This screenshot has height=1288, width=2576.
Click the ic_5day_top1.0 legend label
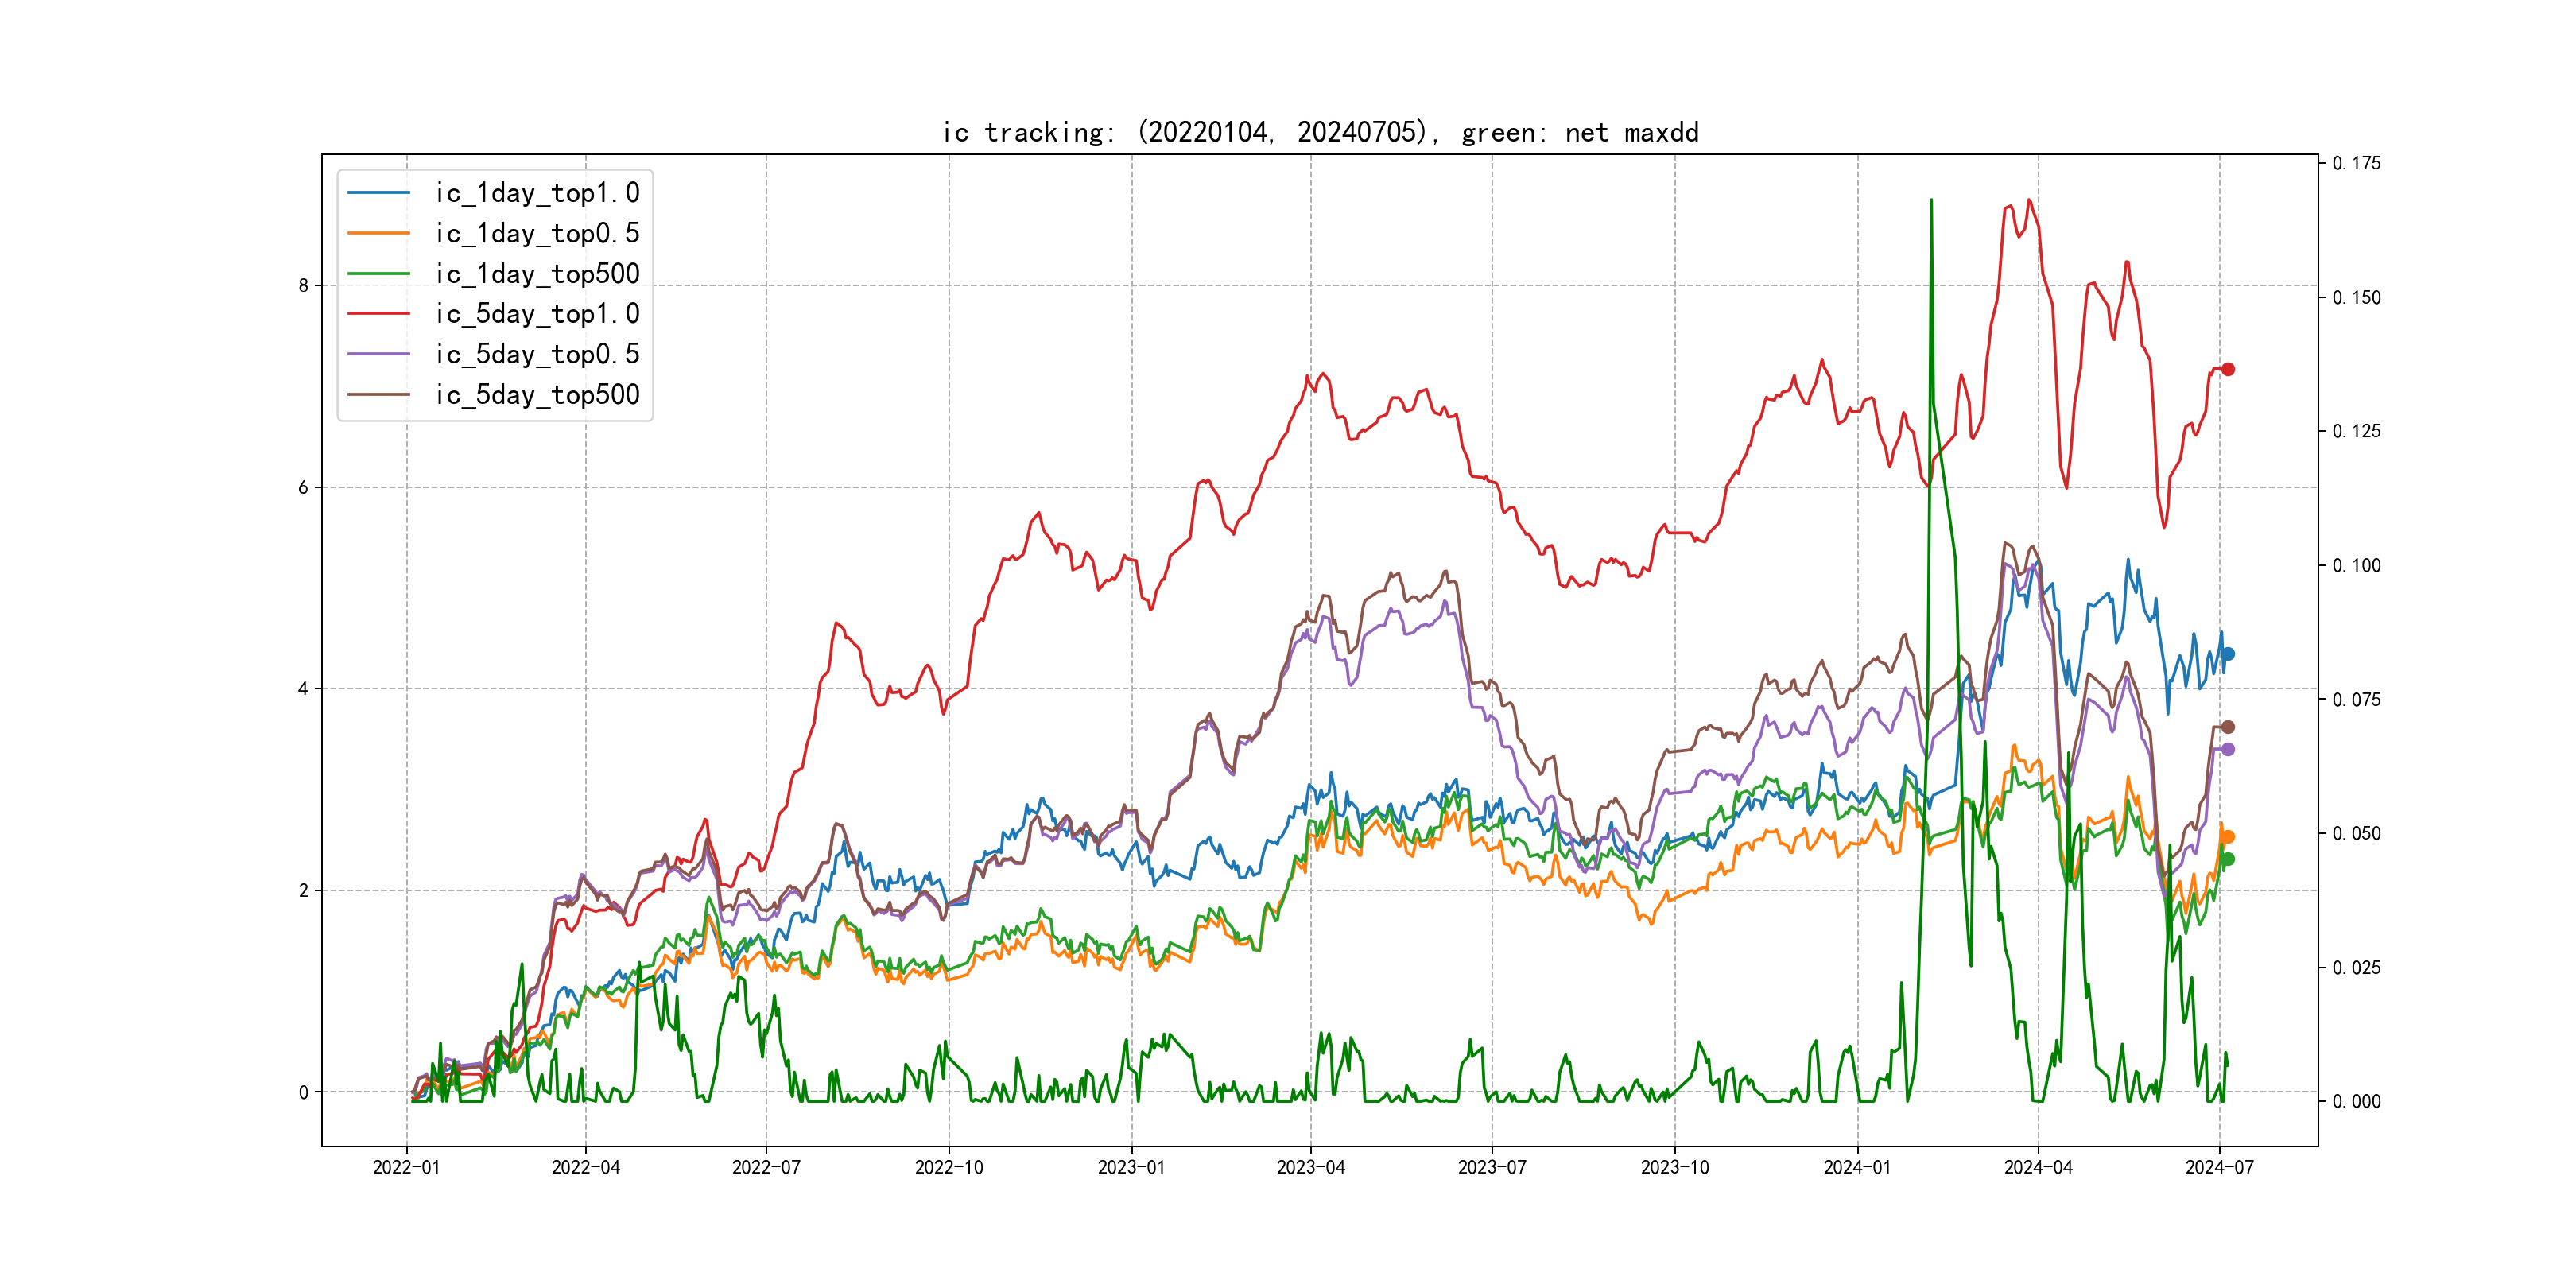click(x=537, y=314)
